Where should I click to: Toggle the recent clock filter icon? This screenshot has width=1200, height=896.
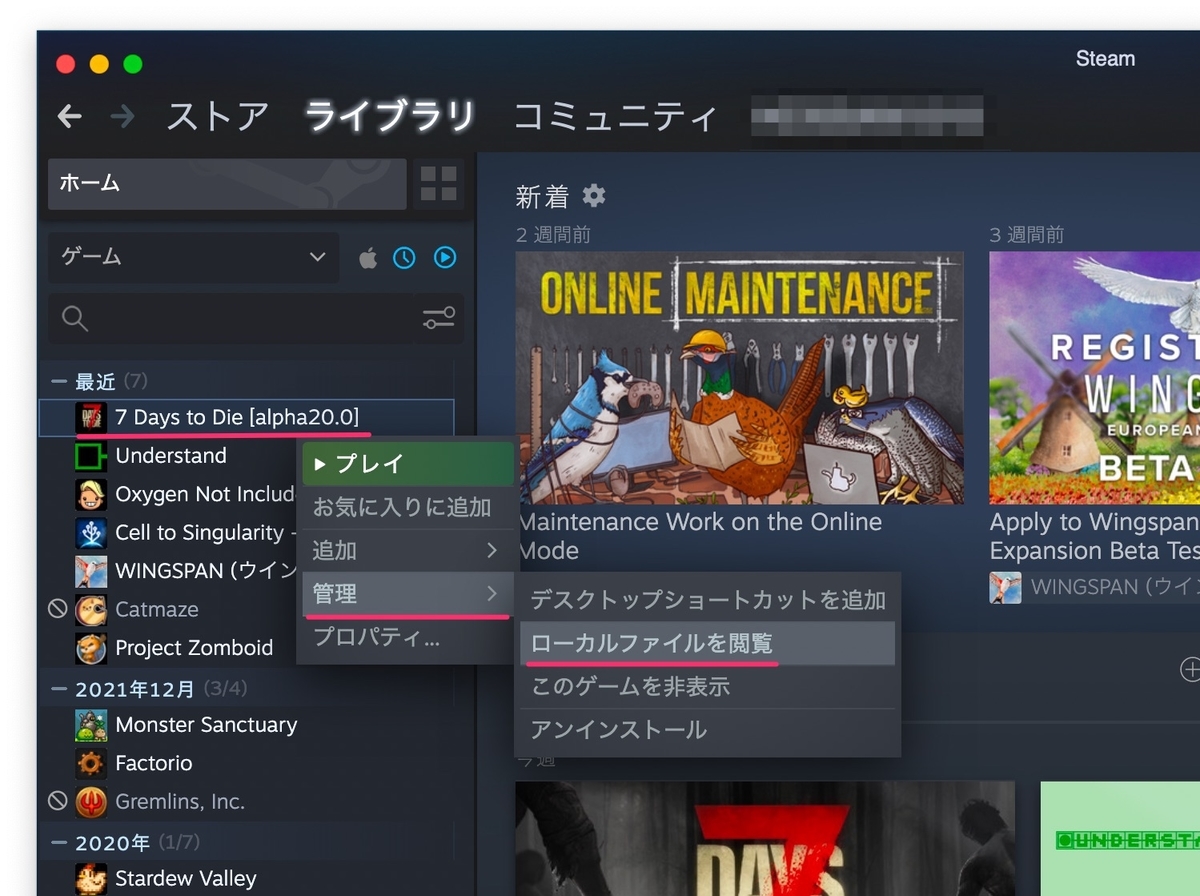tap(404, 258)
